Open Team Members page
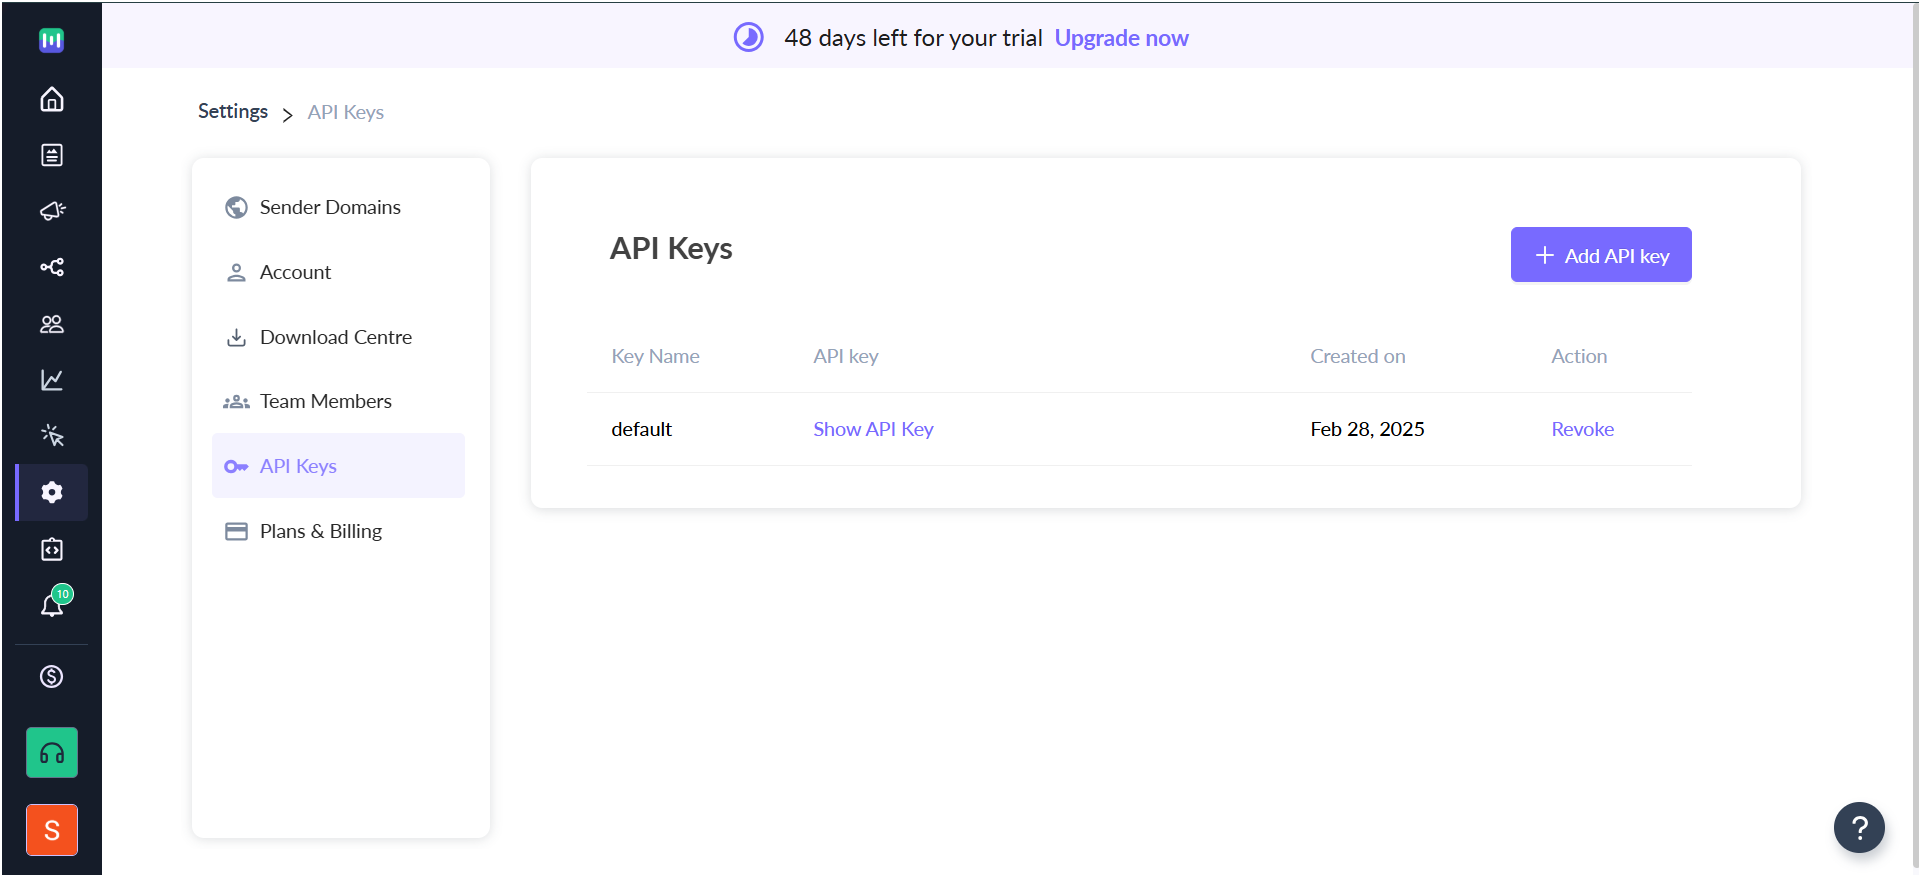Screen dimensions: 1921x877 tap(338, 401)
